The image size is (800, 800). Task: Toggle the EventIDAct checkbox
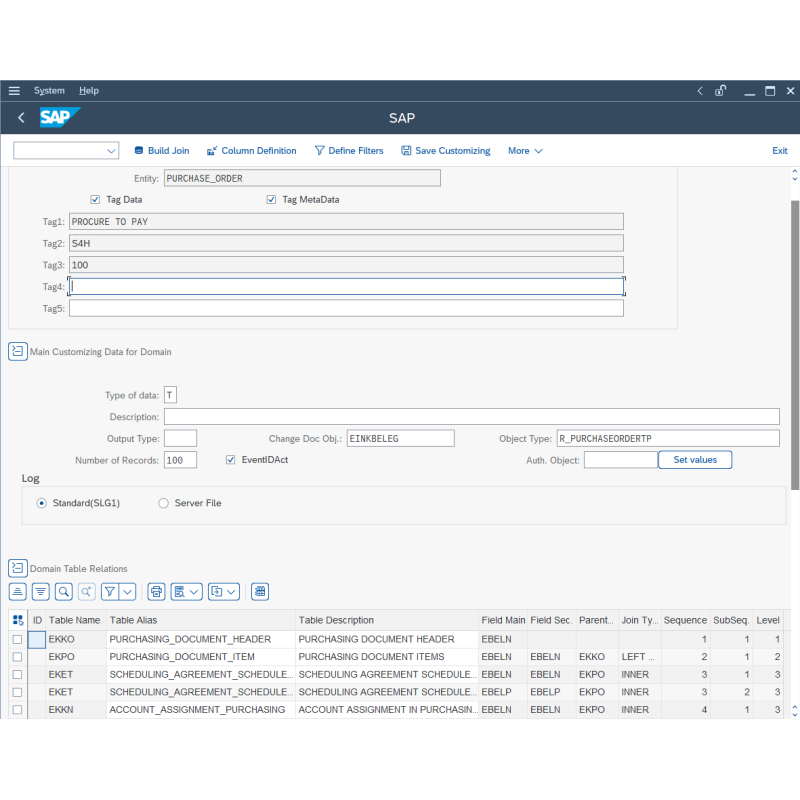tap(231, 460)
